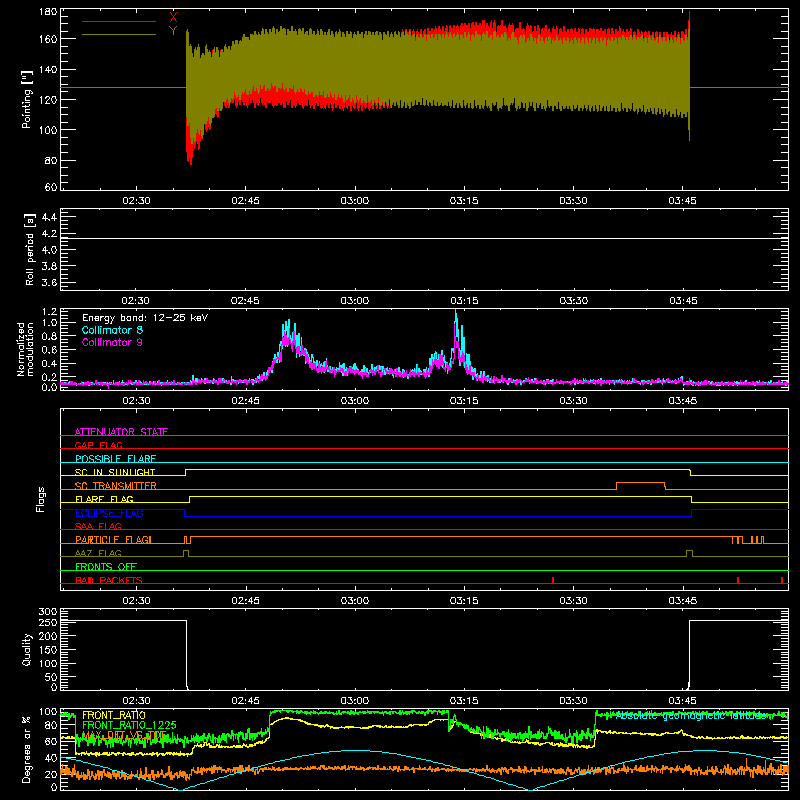Click 03:30 time label under Flags plot
The height and width of the screenshot is (800, 800).
coord(573,601)
